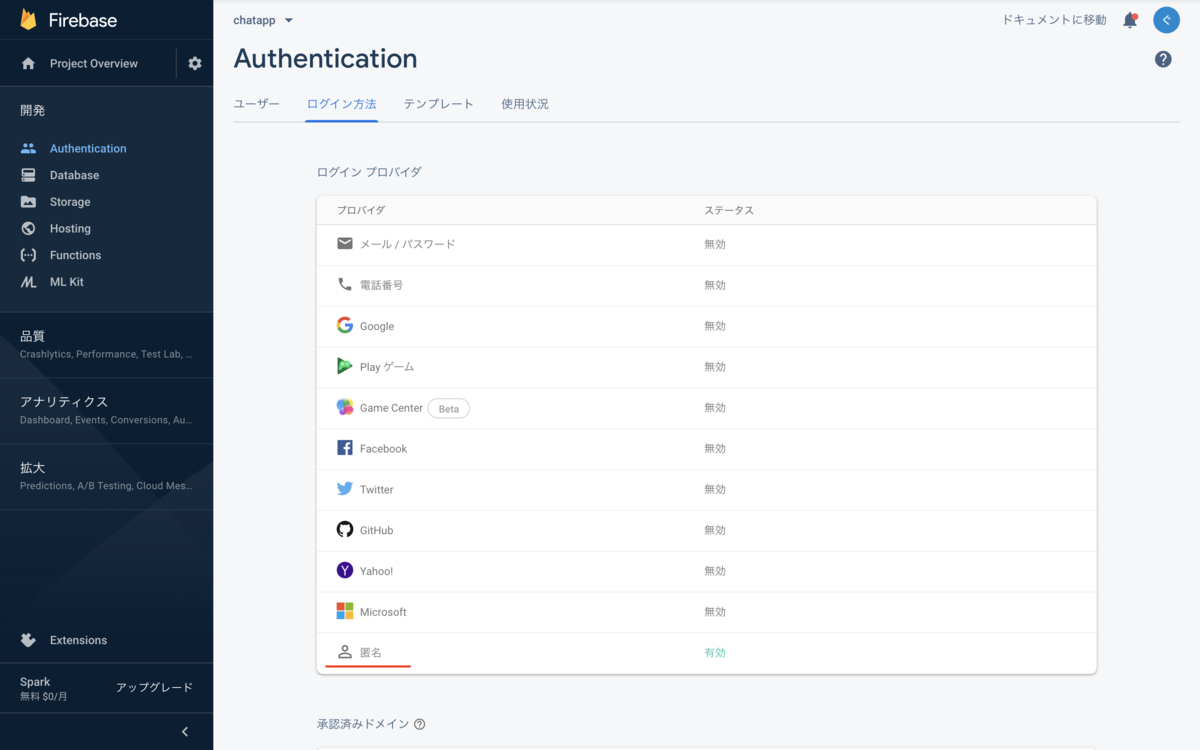Click the GitHub octocat icon
The height and width of the screenshot is (750, 1200).
[345, 529]
